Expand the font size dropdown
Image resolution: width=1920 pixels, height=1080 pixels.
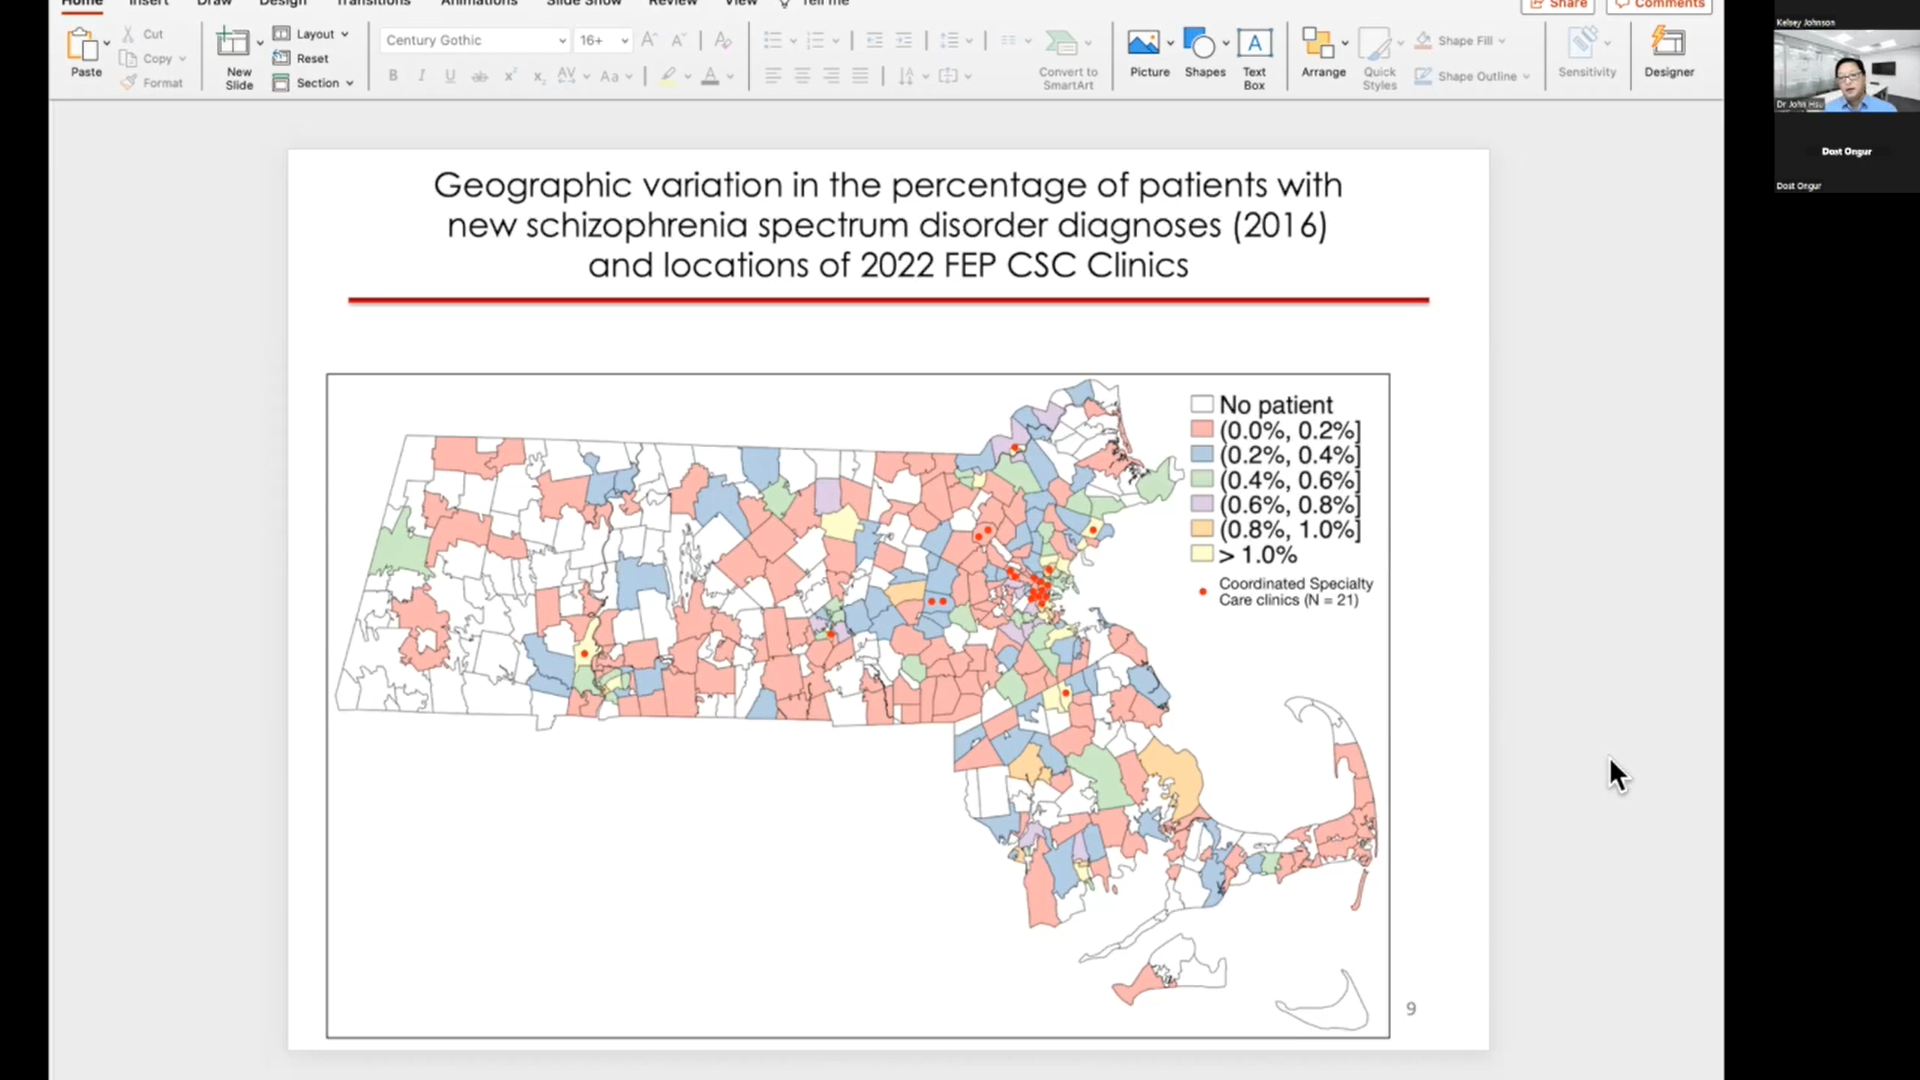click(625, 41)
